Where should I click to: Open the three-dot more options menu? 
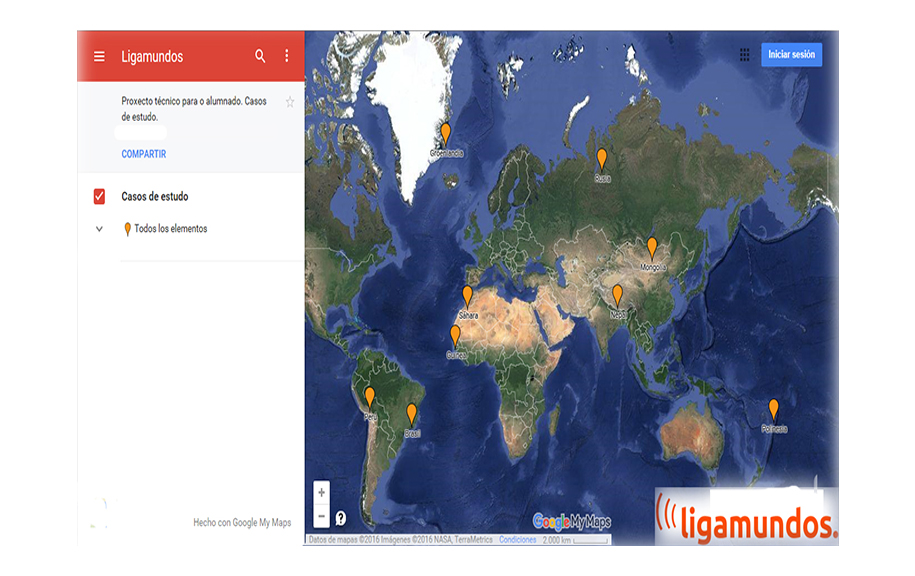click(x=287, y=55)
